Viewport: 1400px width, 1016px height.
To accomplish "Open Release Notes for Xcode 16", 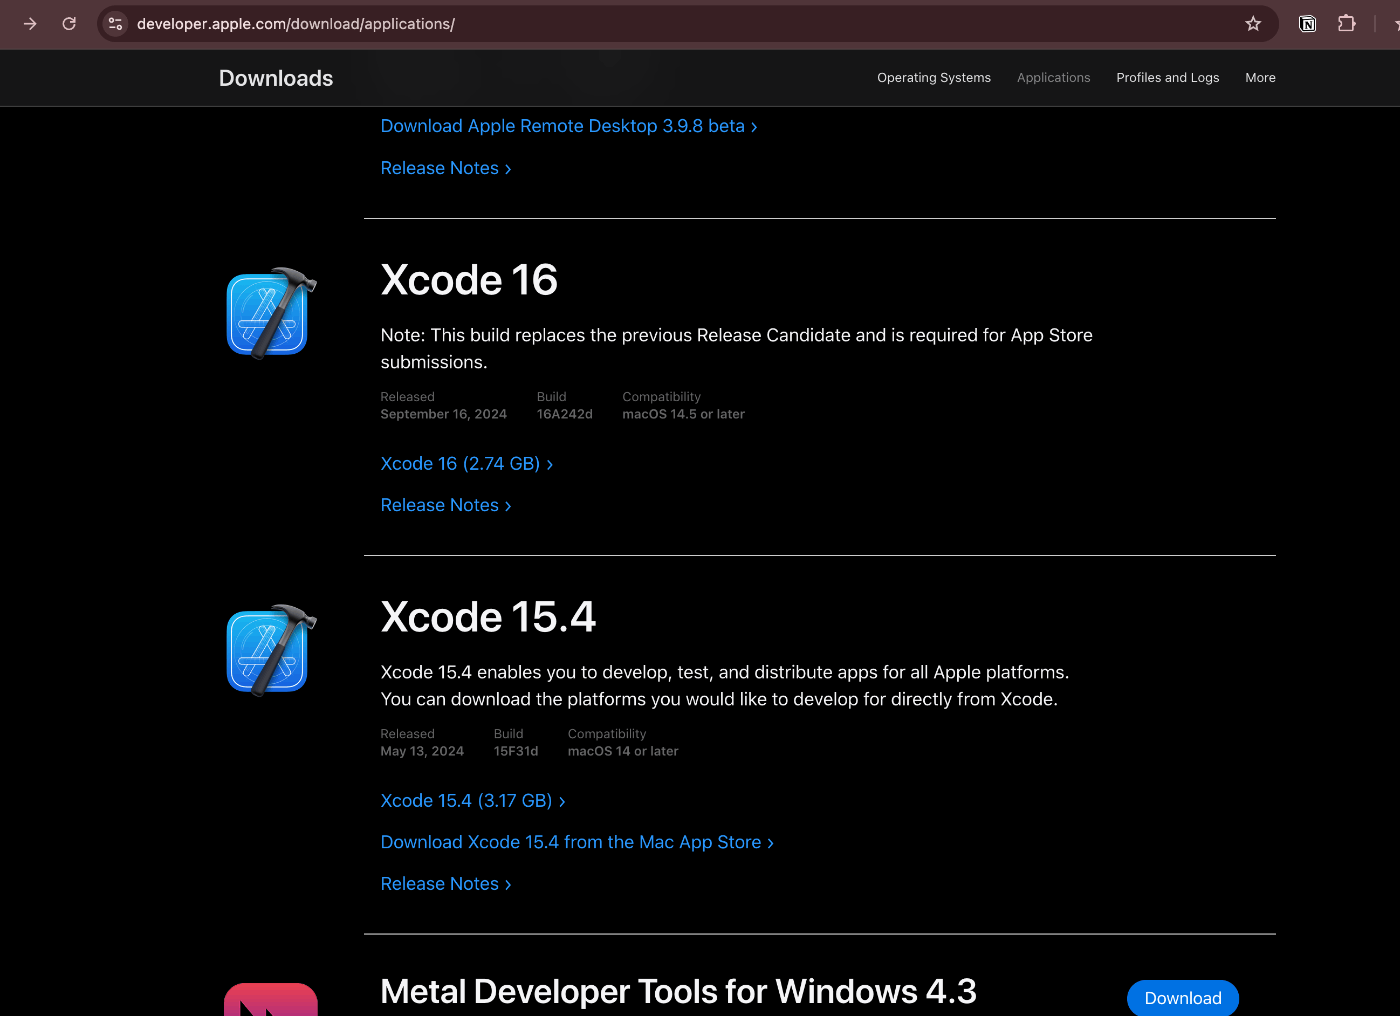I will click(x=446, y=505).
